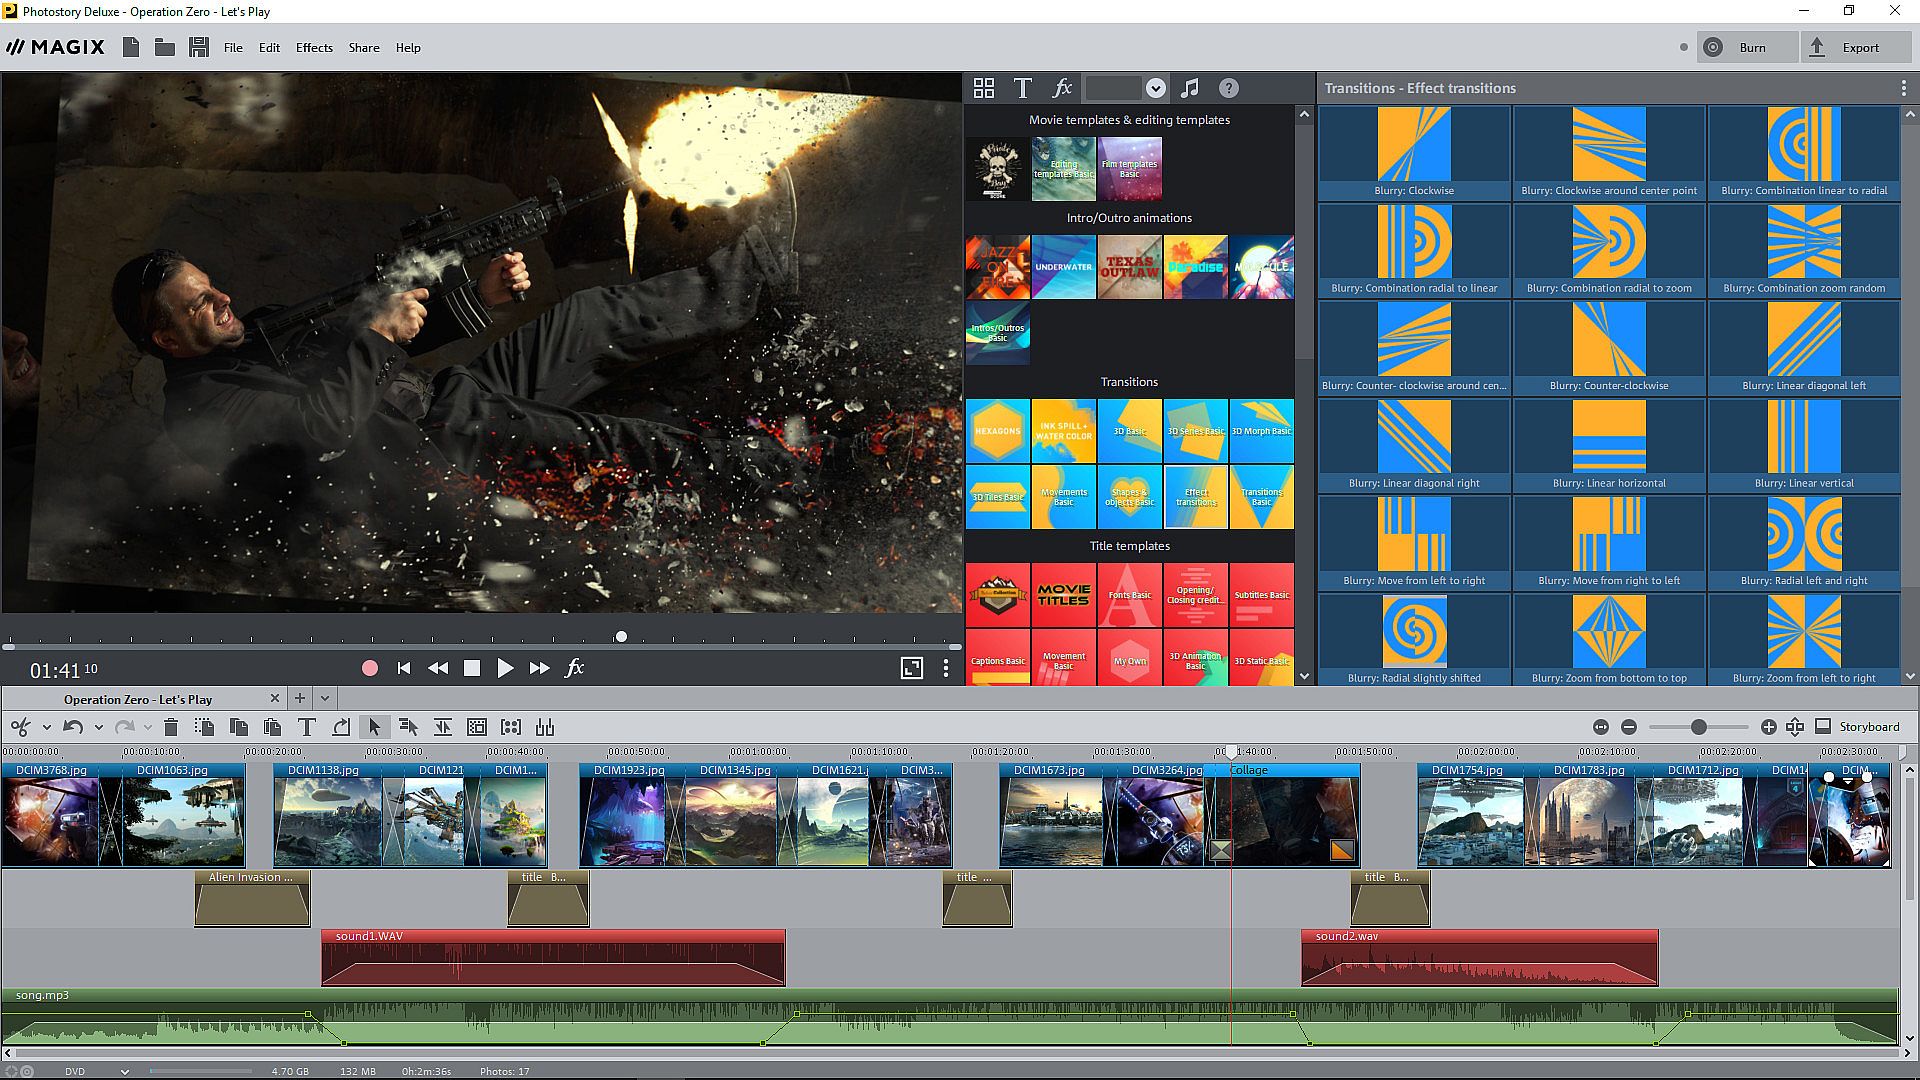Click the Burn button

pos(1750,47)
